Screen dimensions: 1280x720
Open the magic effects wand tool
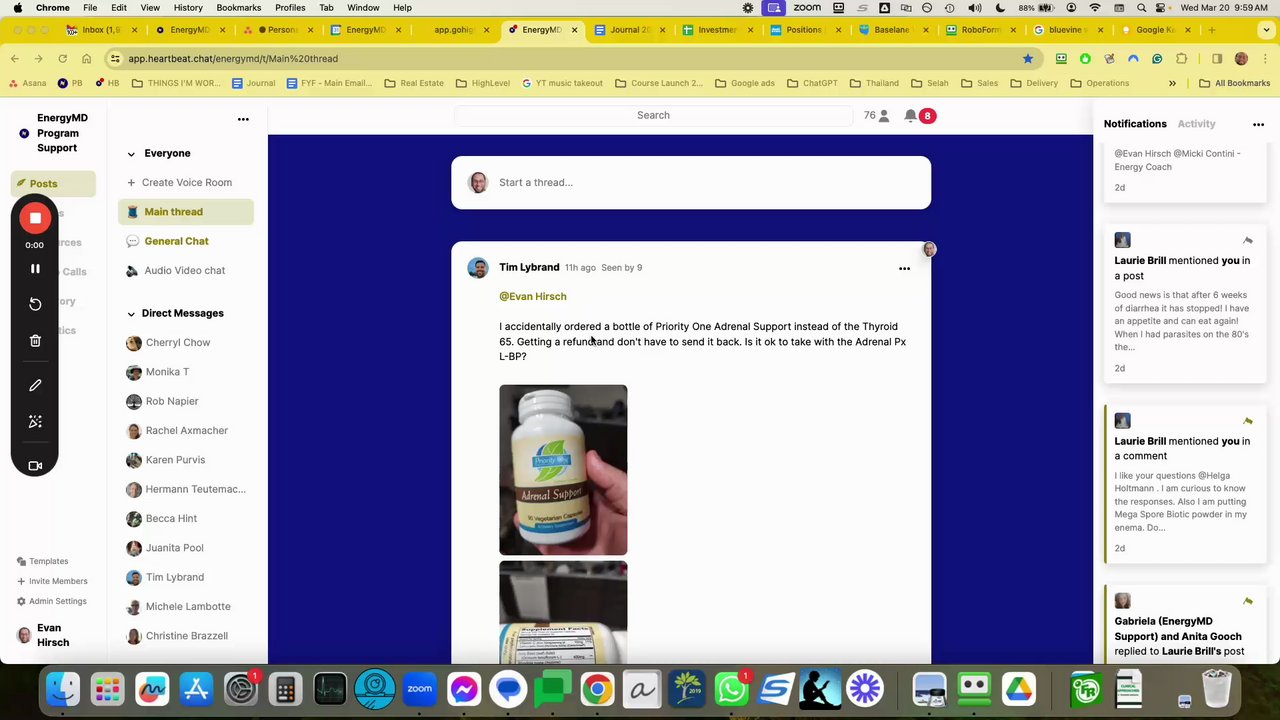[35, 422]
